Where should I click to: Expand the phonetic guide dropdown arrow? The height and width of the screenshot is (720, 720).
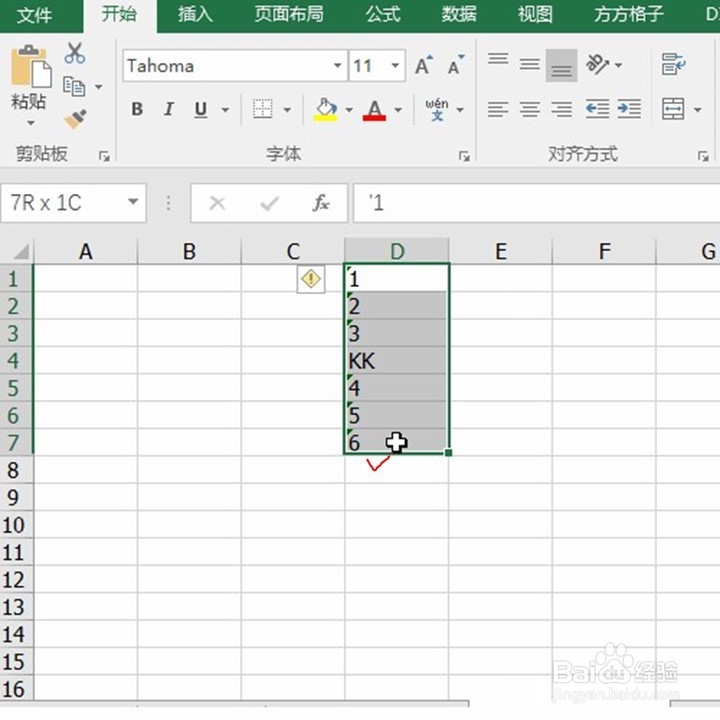pos(460,110)
